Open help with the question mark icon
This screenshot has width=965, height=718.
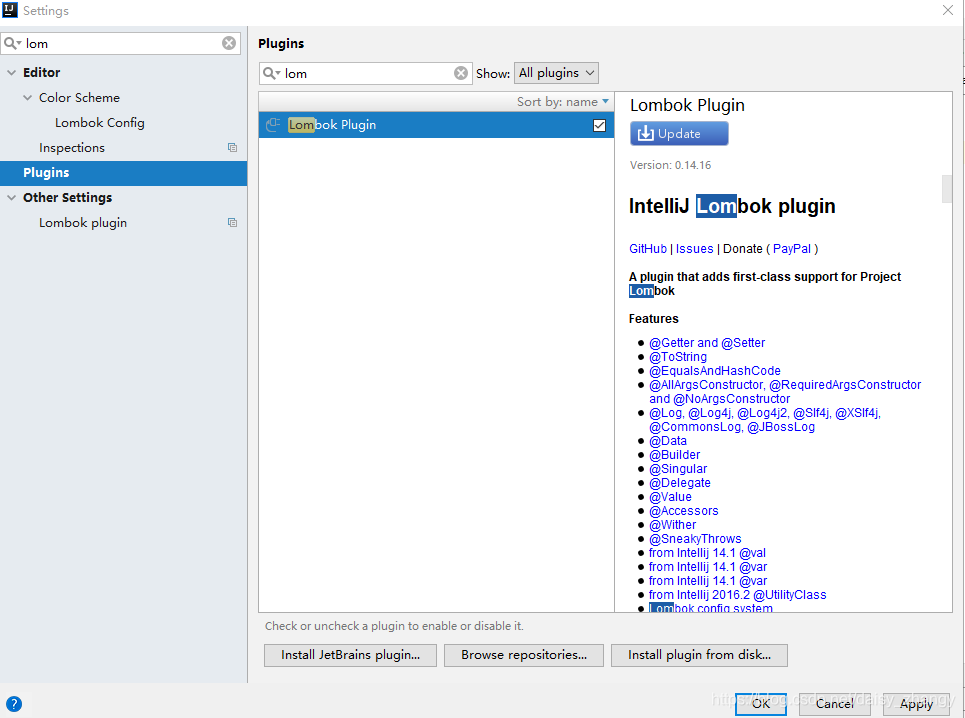click(x=14, y=704)
